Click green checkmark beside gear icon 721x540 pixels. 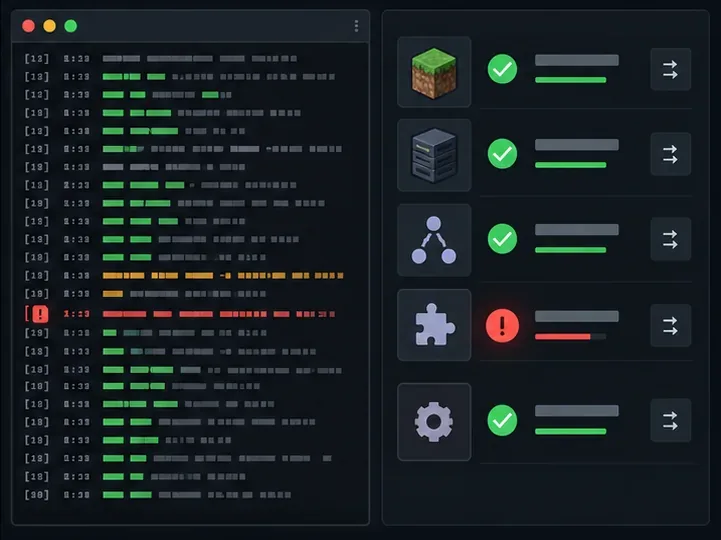pyautogui.click(x=502, y=420)
